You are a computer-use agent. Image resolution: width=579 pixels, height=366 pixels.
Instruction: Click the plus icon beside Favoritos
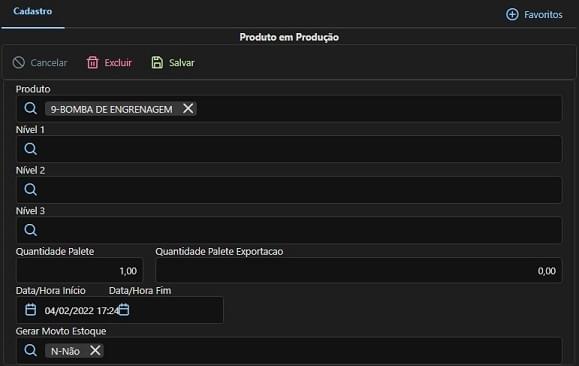click(x=512, y=14)
